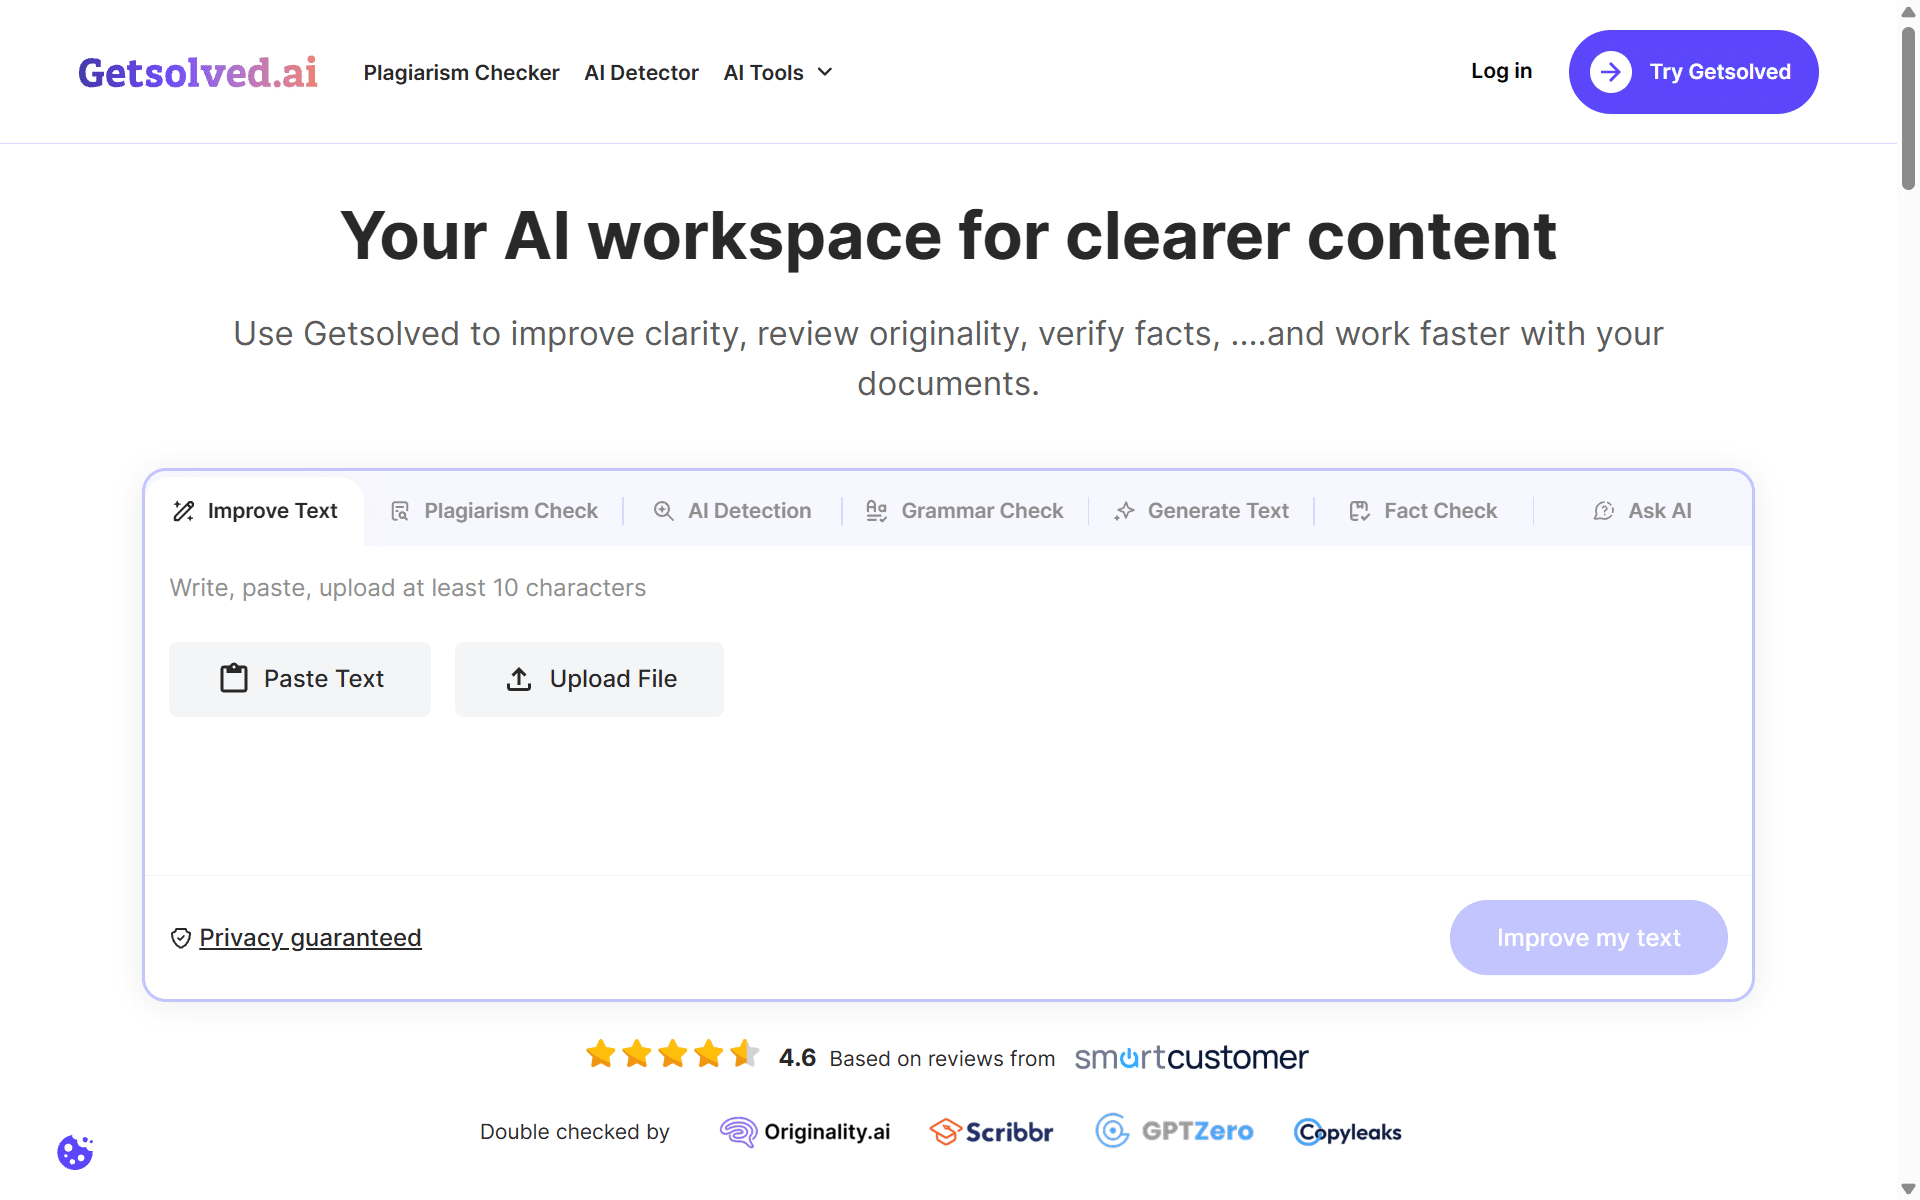1920x1200 pixels.
Task: Click the privacy shield icon
Action: coord(181,938)
